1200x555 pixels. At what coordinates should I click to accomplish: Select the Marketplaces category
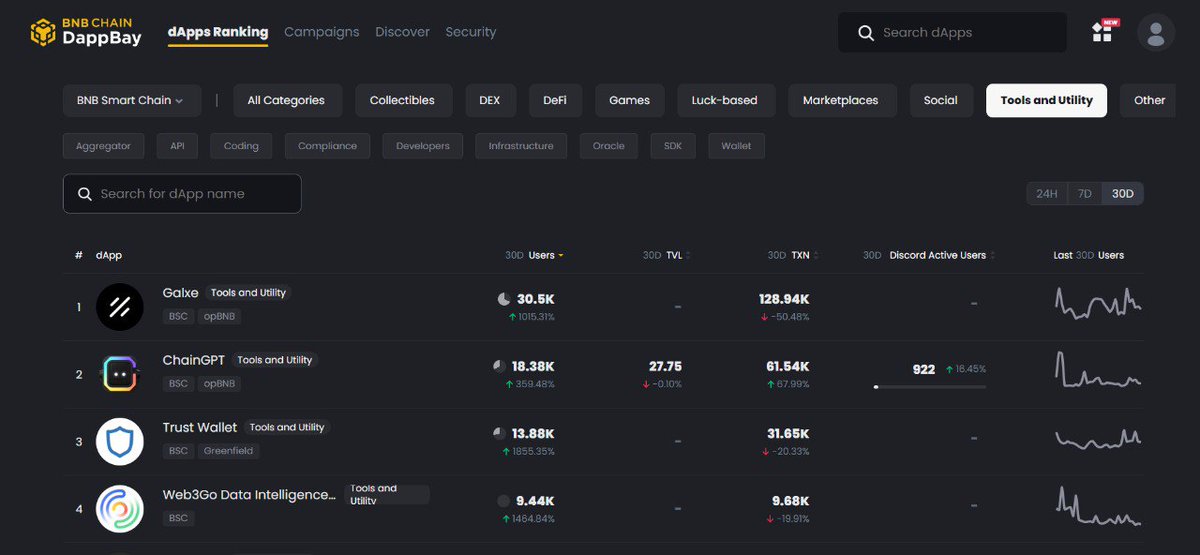click(x=840, y=100)
